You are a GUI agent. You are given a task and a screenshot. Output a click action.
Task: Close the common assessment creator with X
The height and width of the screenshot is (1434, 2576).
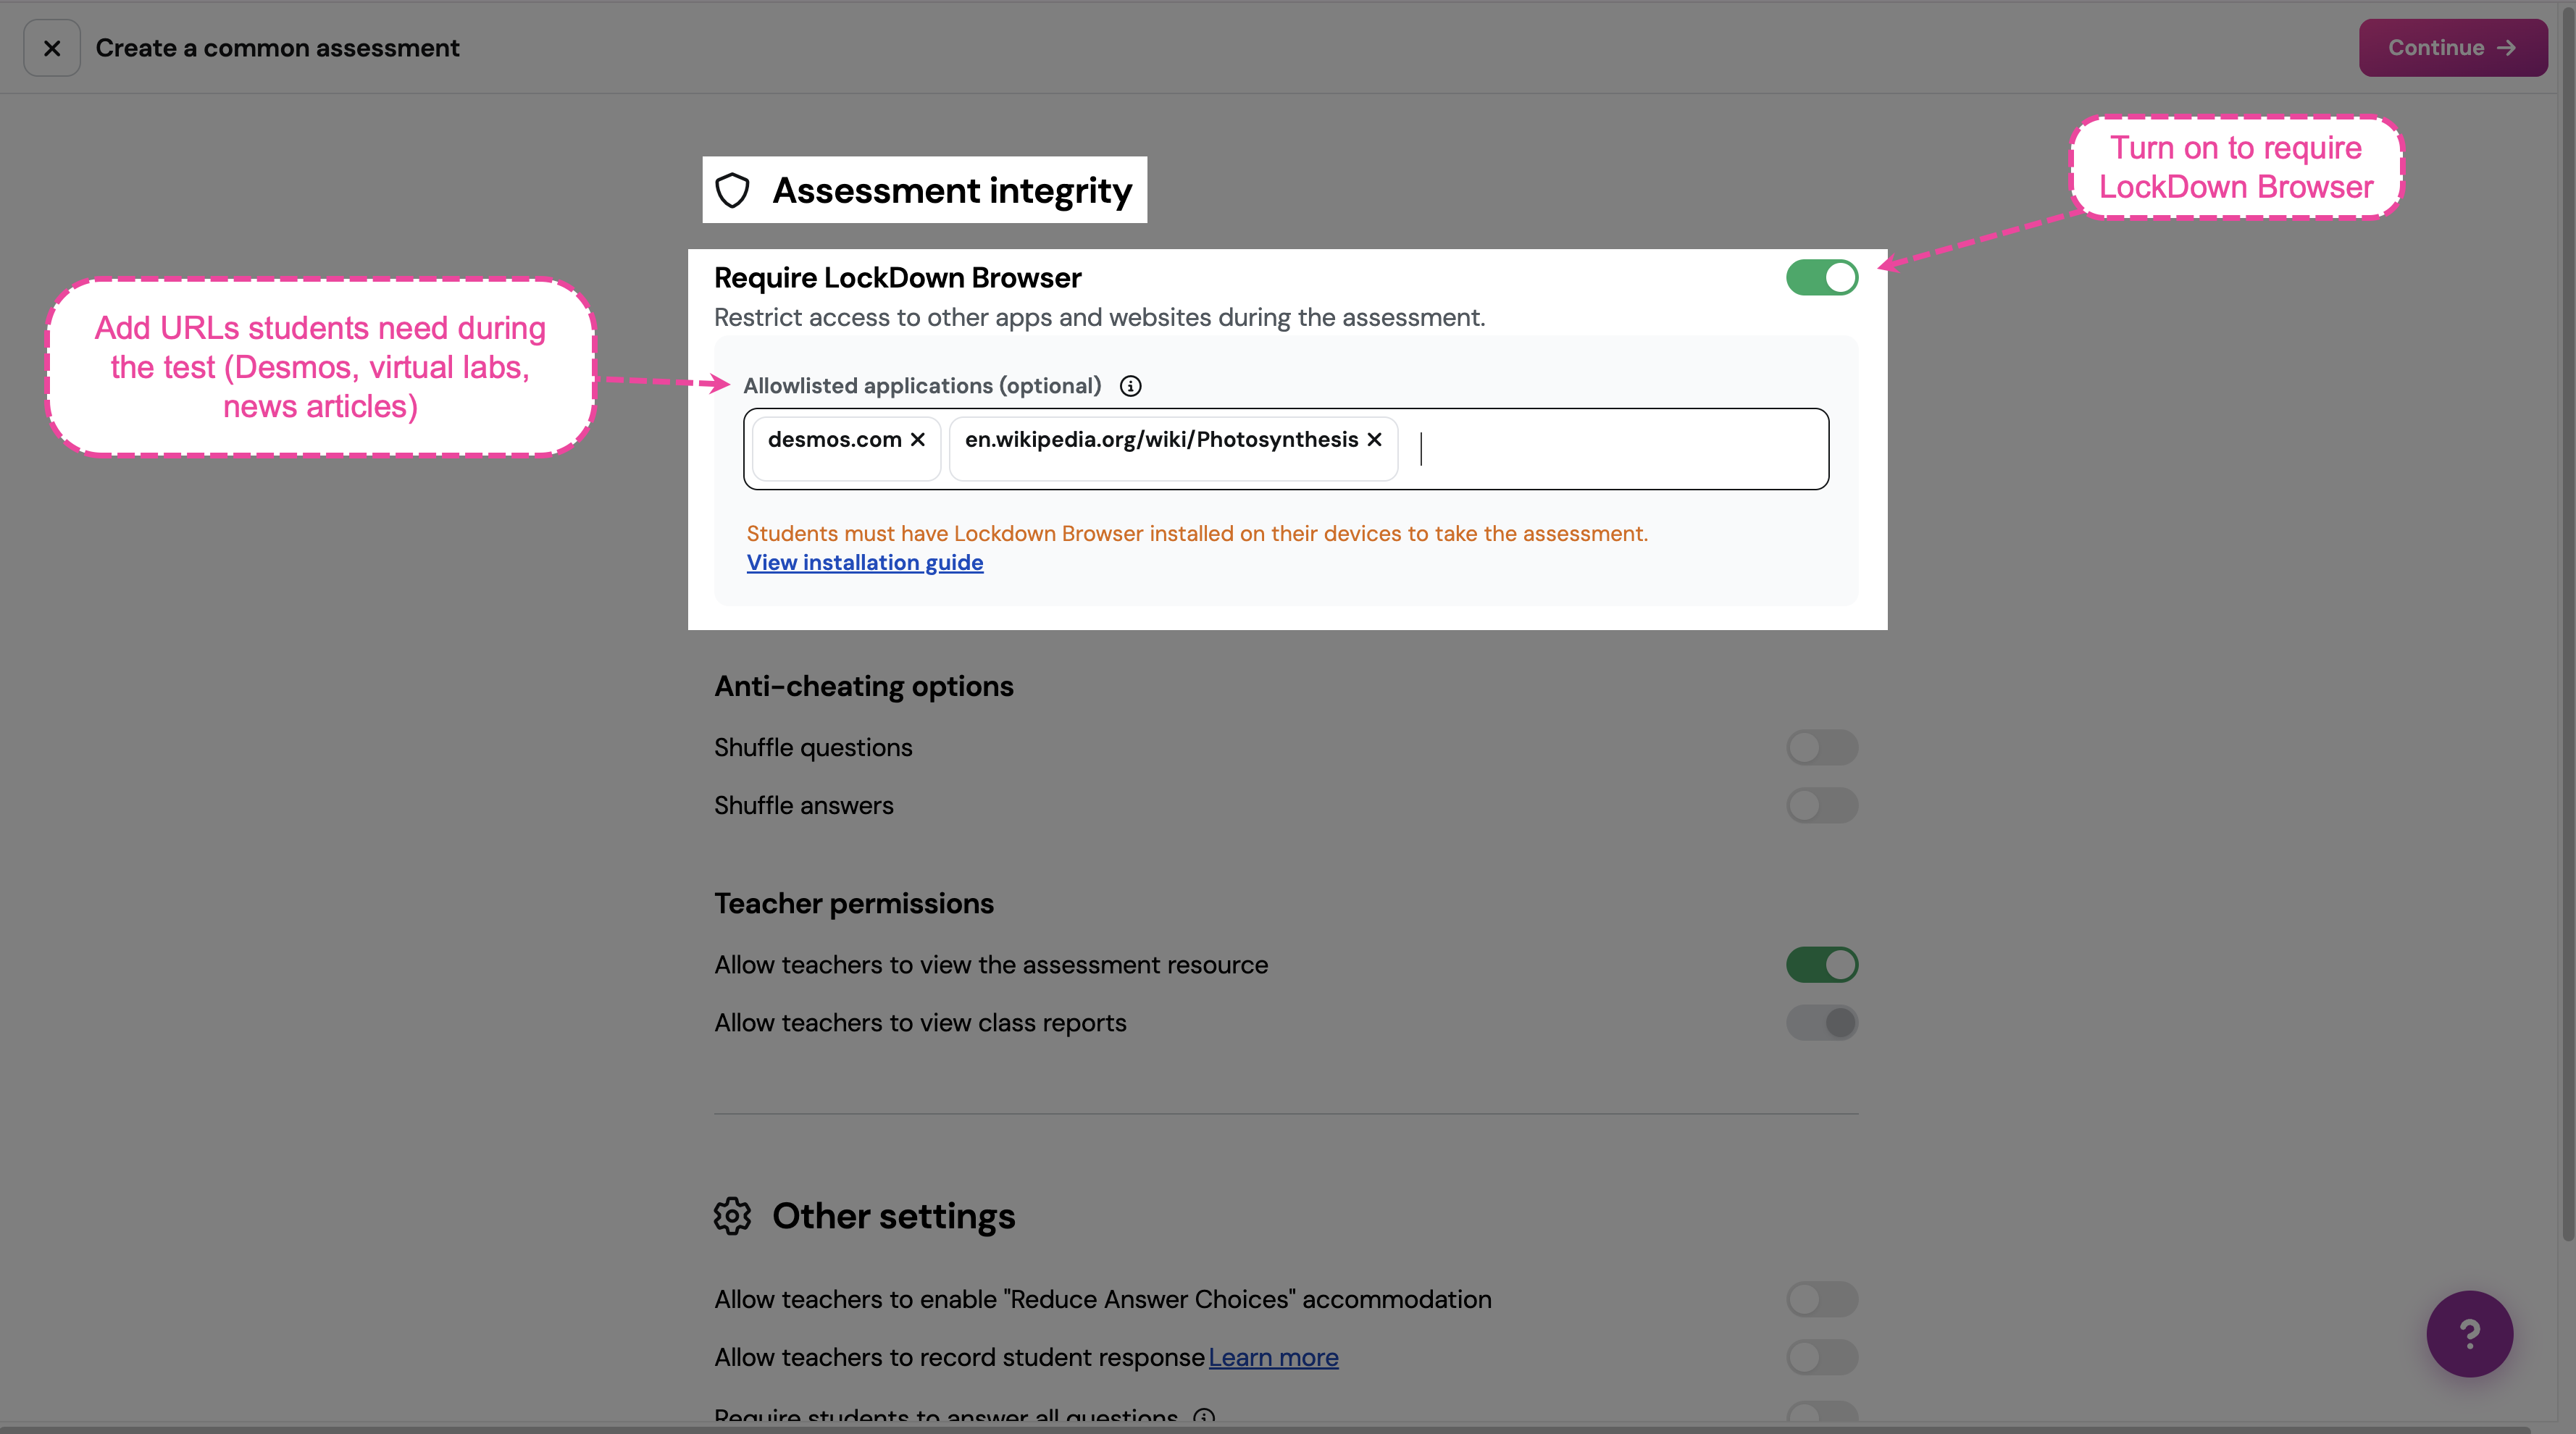52,48
